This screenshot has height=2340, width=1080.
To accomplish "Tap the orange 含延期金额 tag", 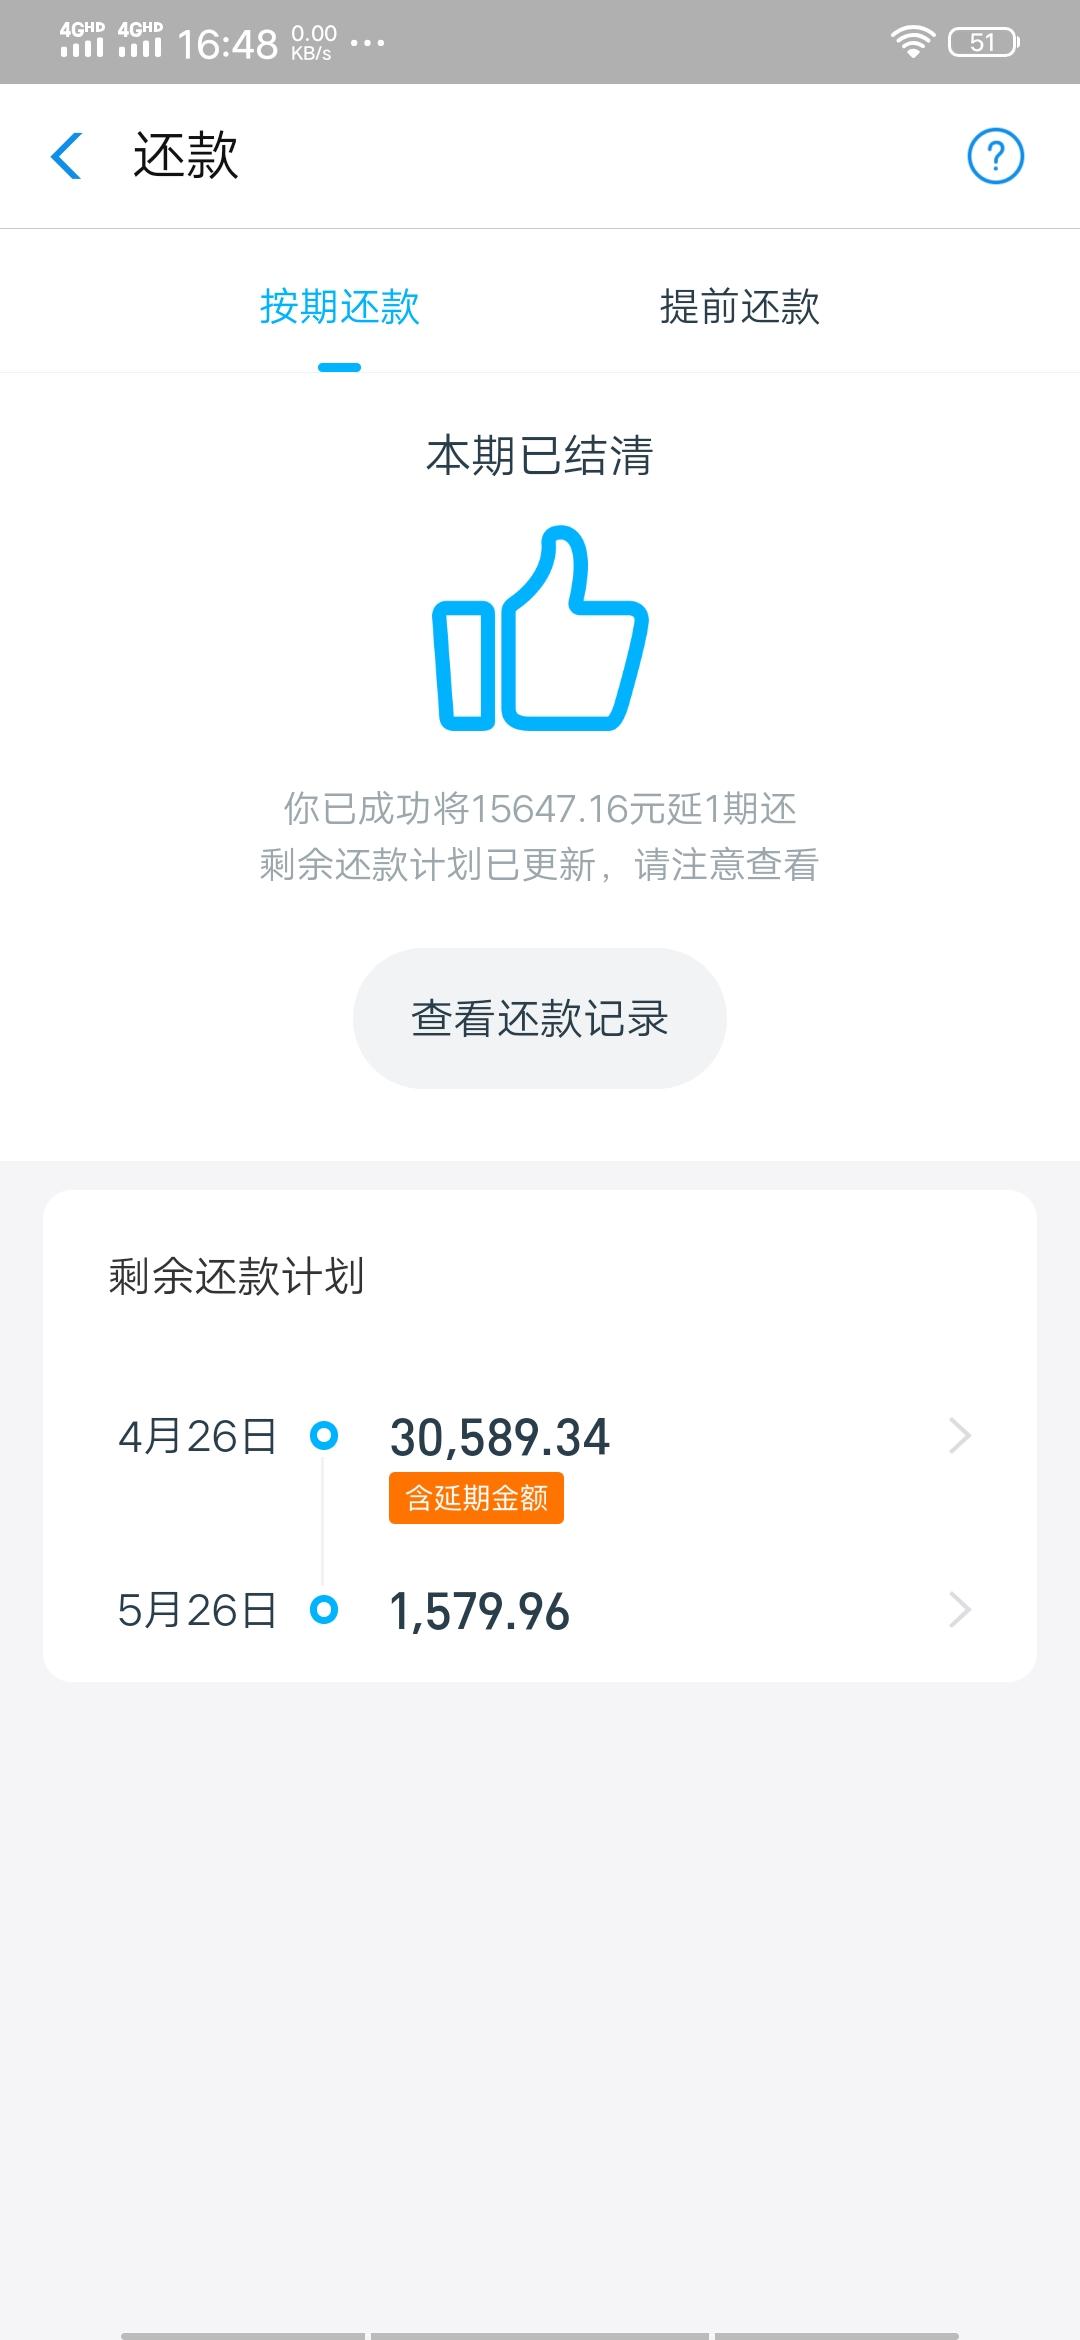I will pos(476,1498).
